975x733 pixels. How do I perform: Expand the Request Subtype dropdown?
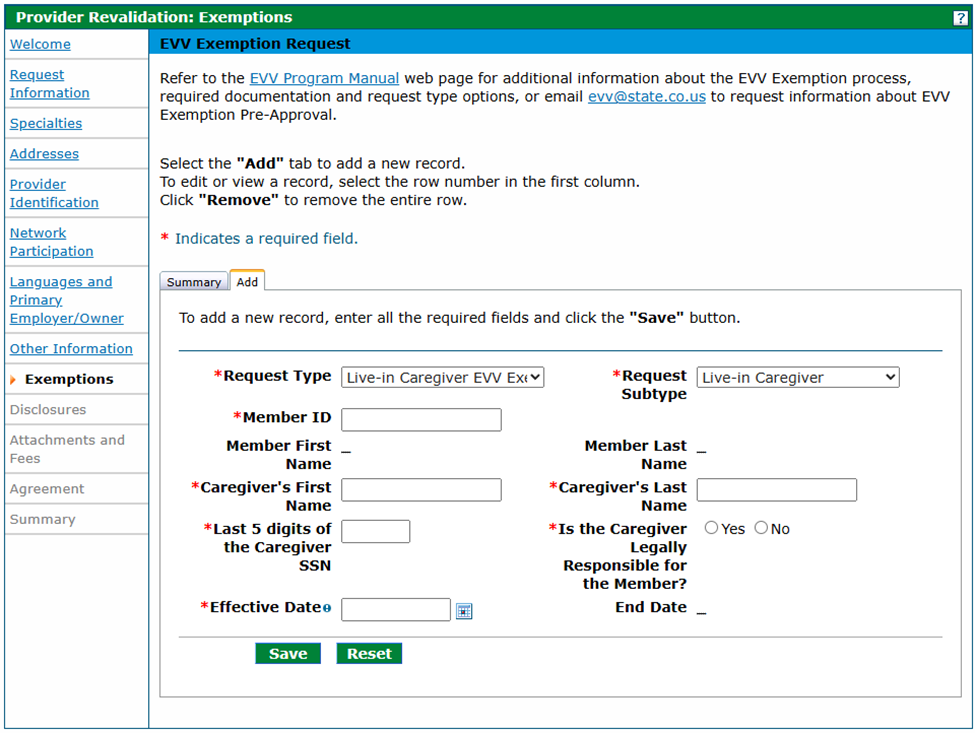coord(798,377)
